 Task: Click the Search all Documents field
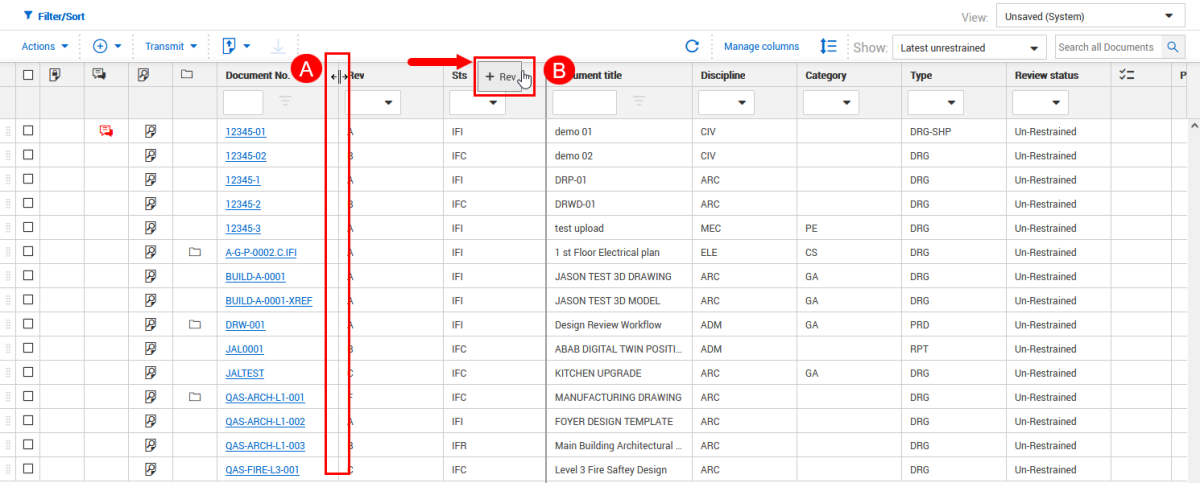(x=1107, y=47)
